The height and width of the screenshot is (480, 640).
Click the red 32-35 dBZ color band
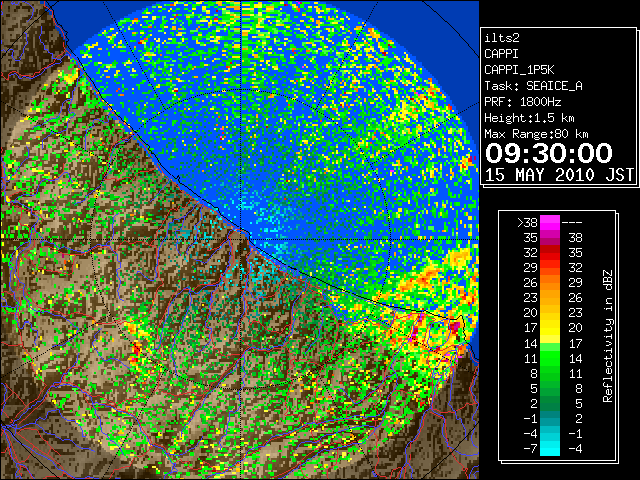tap(550, 253)
